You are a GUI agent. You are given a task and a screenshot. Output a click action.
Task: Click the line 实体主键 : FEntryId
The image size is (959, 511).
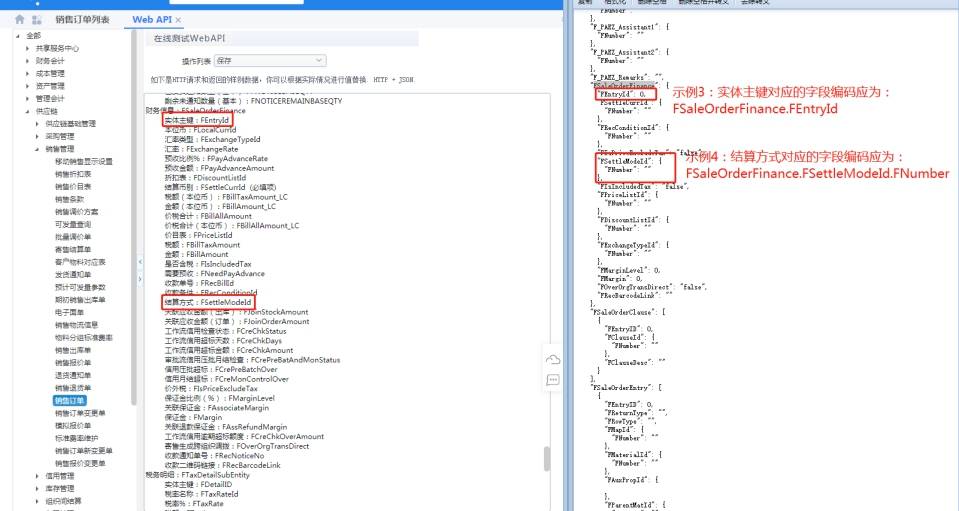[x=196, y=120]
